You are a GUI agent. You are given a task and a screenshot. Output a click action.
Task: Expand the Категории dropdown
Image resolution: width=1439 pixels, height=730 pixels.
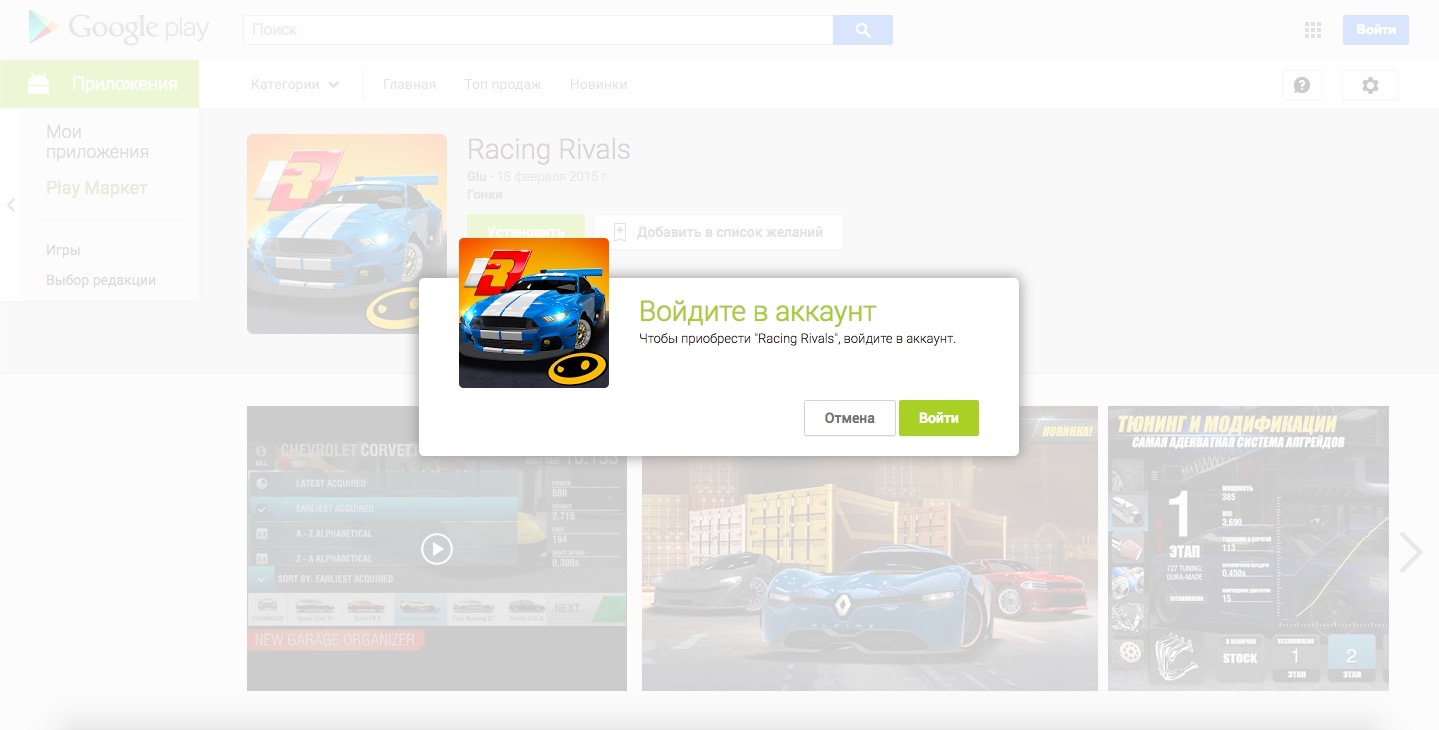pos(295,85)
